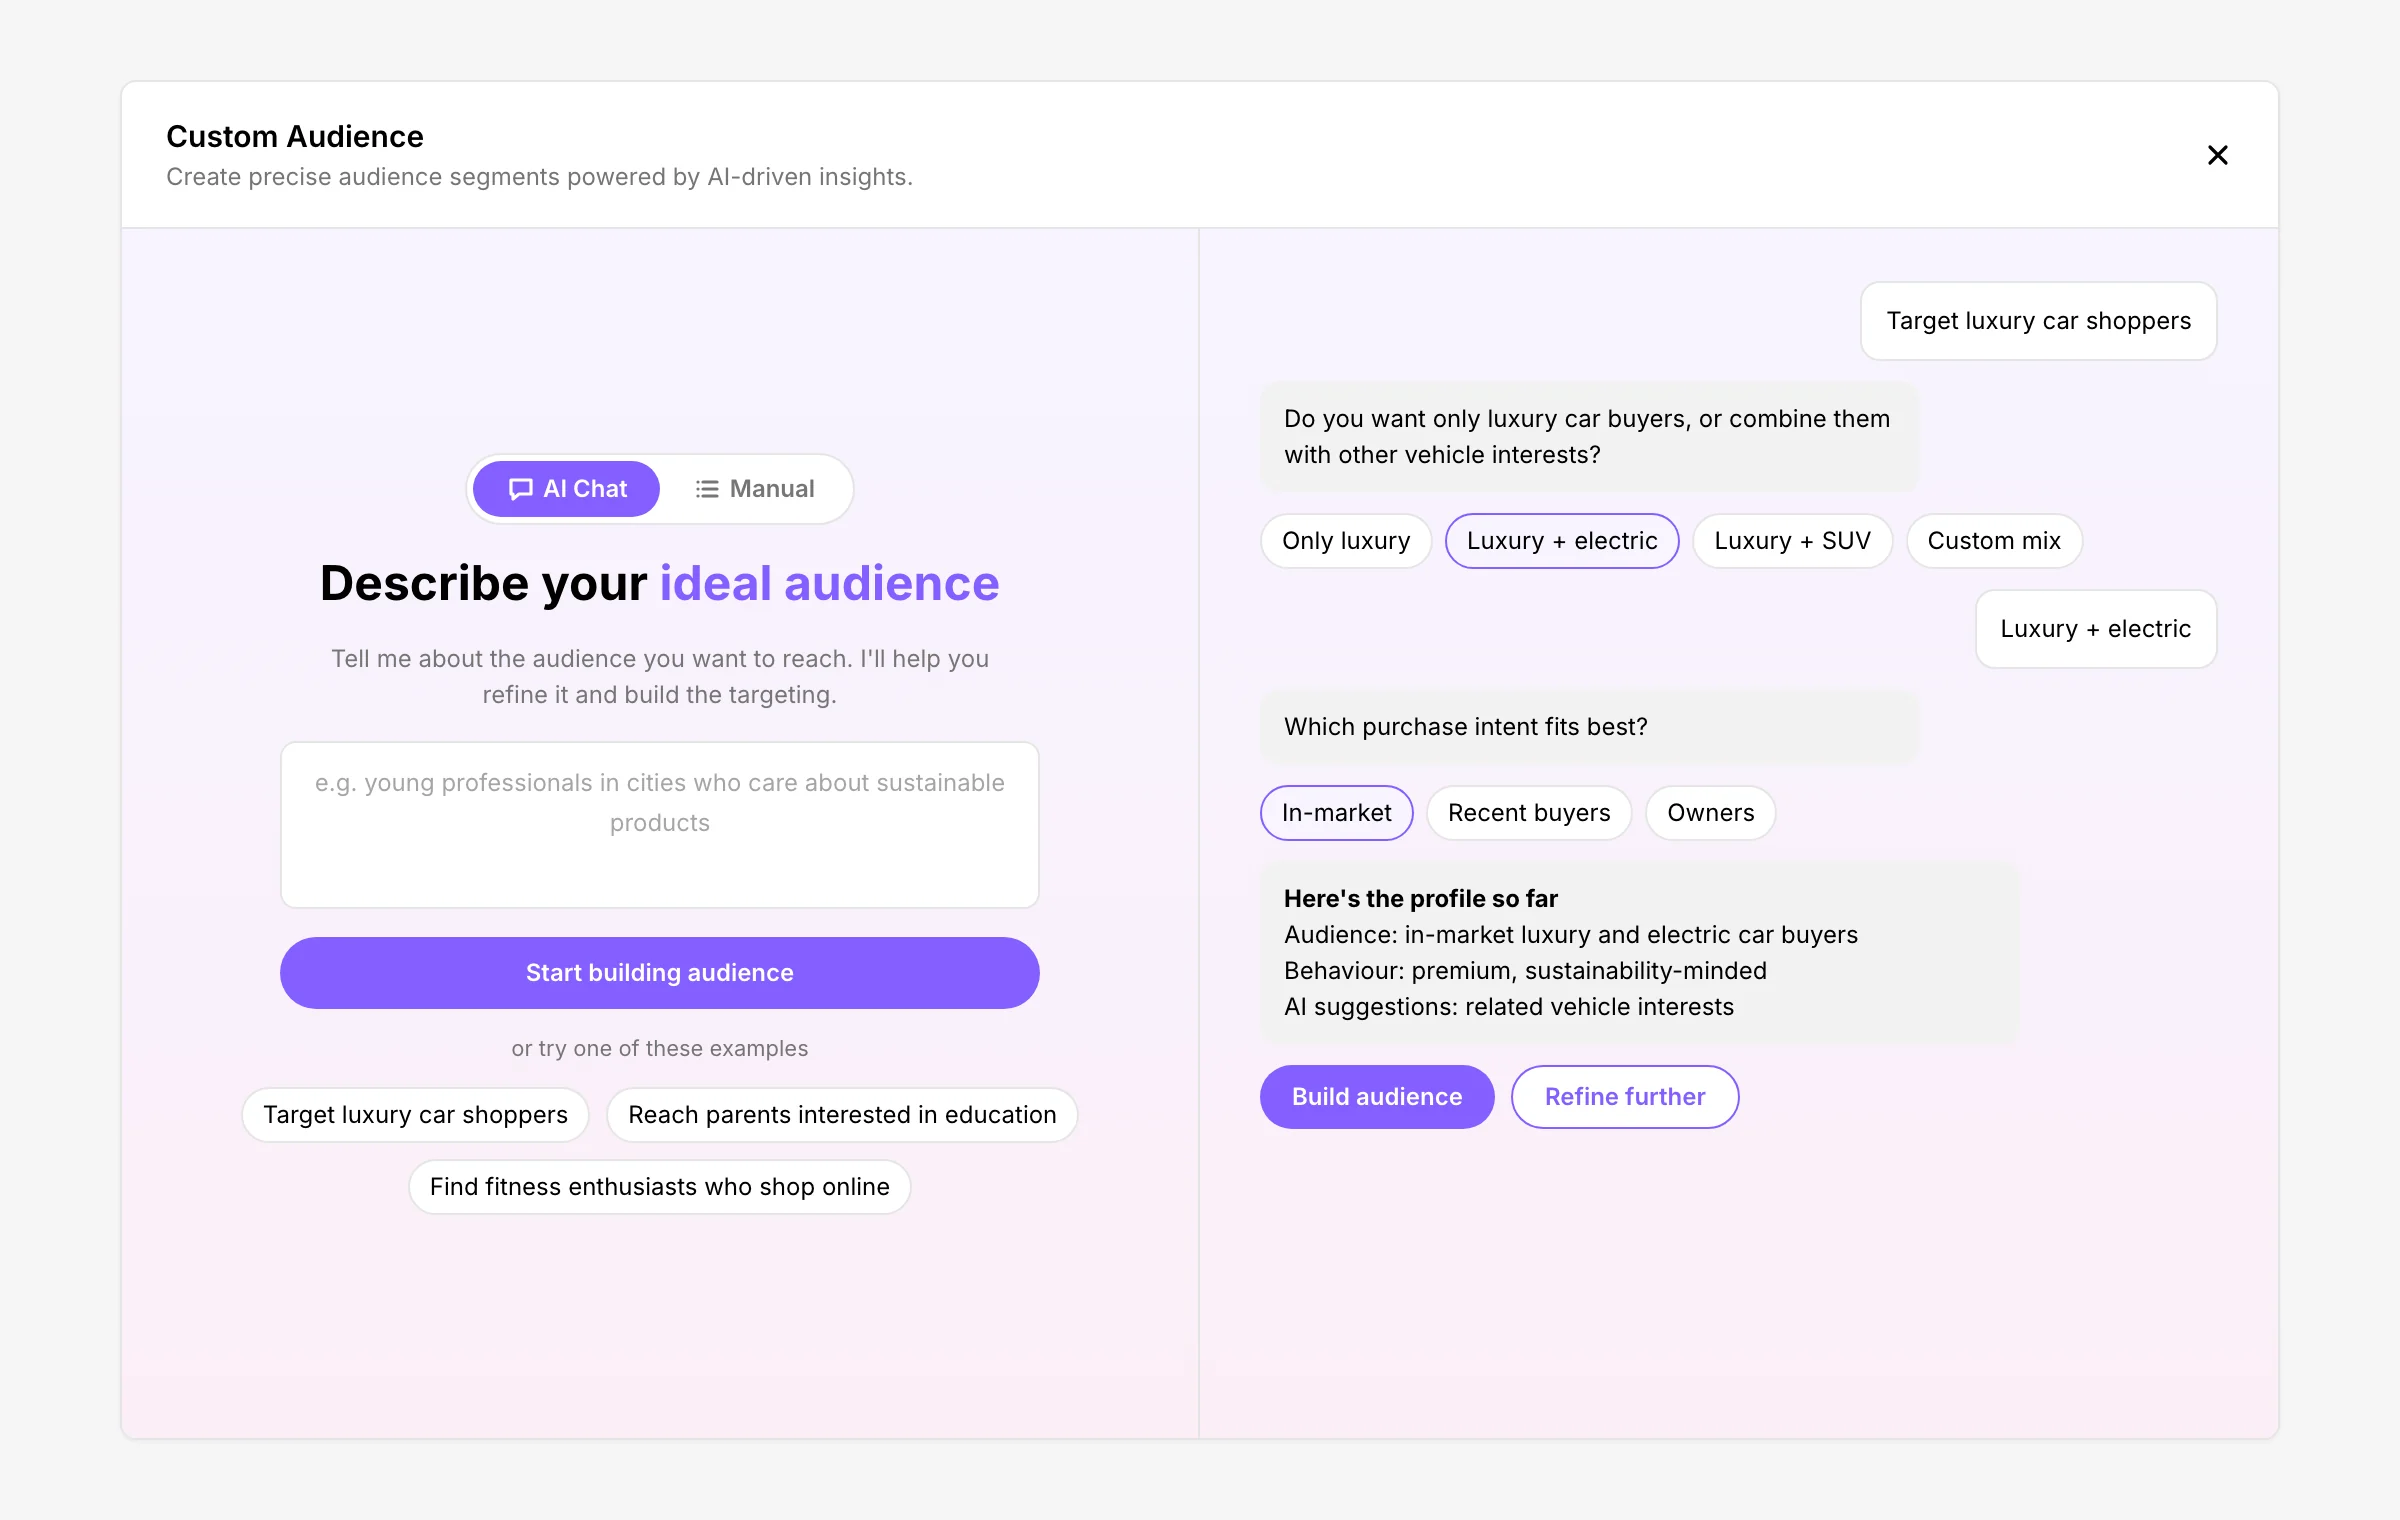Screen dimensions: 2400x1520
Task: Click the 'Do you want only luxury car buyers' message
Action: click(1590, 437)
